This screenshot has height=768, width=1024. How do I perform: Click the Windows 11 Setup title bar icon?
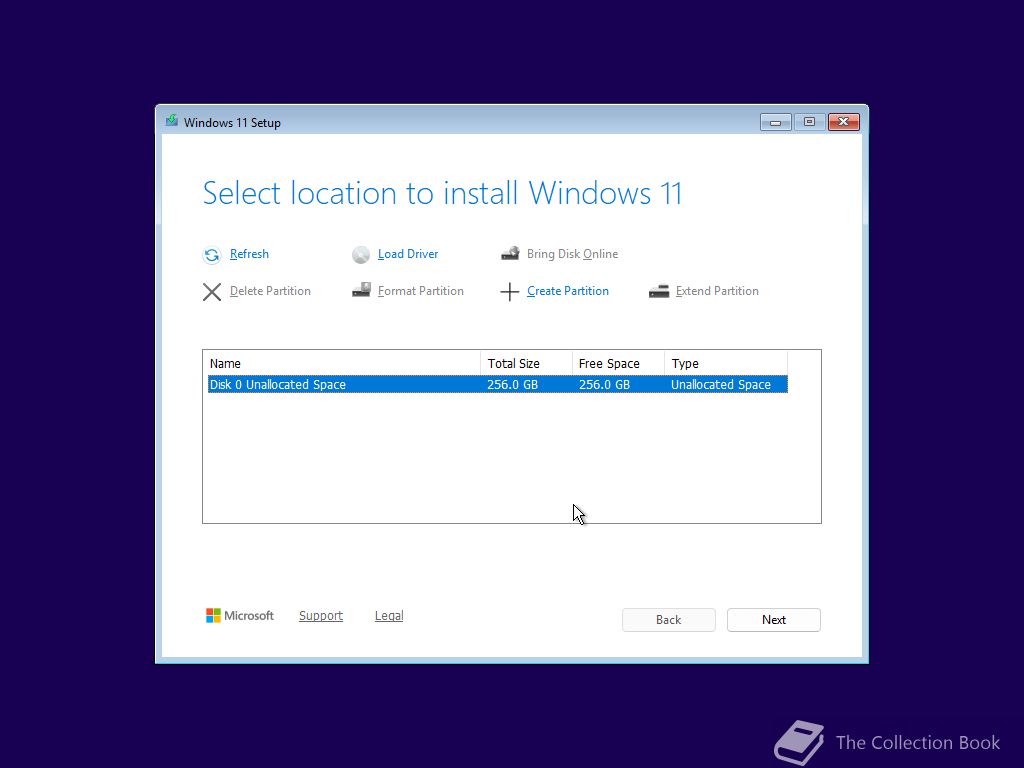(172, 121)
